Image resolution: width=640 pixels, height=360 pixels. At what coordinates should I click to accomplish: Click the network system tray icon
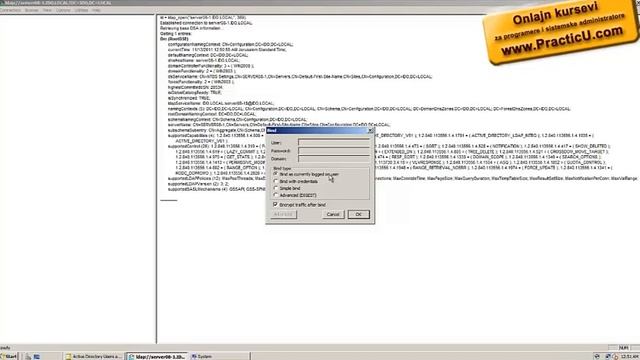pyautogui.click(x=608, y=356)
